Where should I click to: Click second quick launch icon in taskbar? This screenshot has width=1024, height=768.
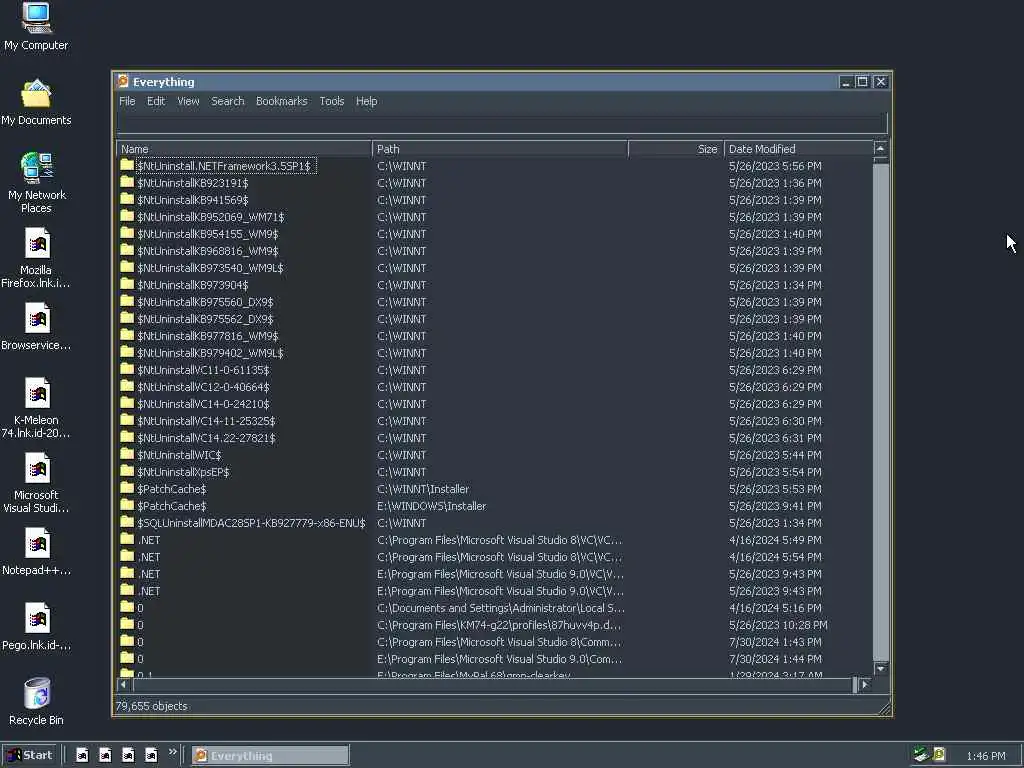pyautogui.click(x=105, y=755)
